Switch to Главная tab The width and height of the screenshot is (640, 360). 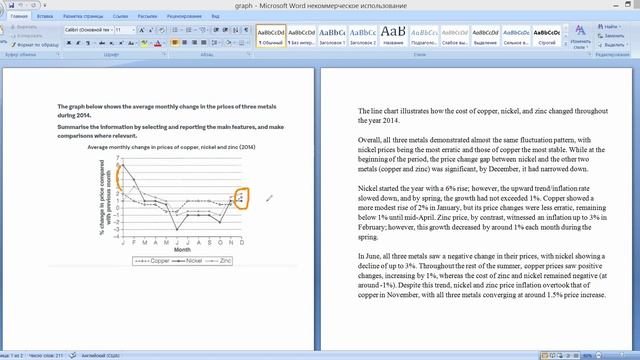(19, 16)
